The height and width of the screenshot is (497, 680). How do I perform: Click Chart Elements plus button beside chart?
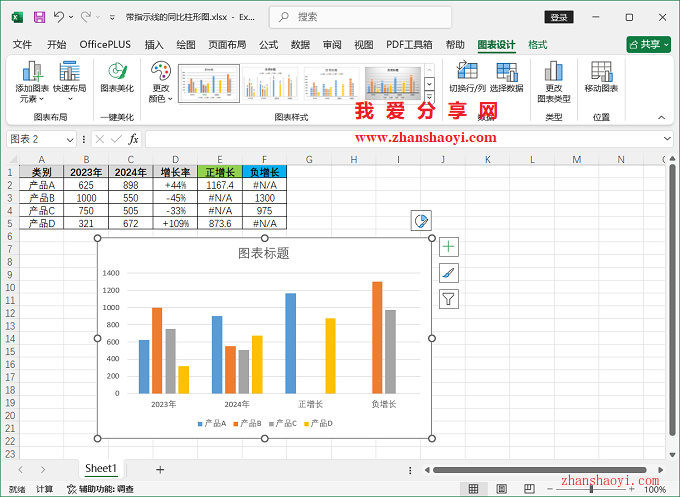(449, 246)
